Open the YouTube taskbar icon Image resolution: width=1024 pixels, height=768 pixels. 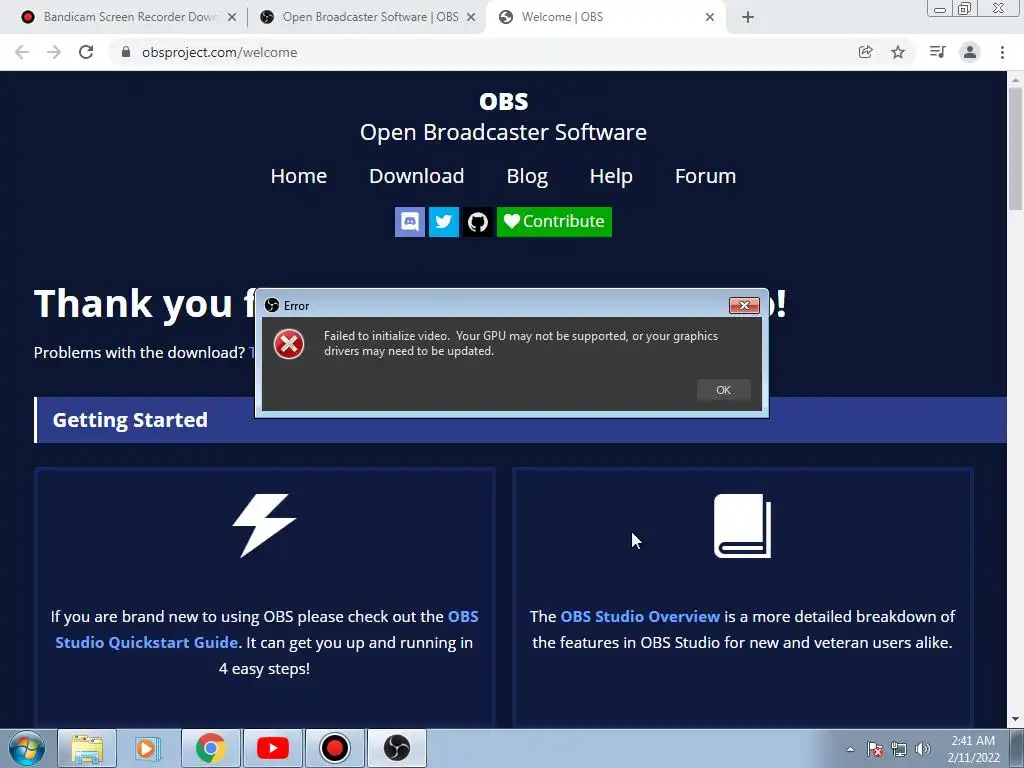[x=273, y=748]
